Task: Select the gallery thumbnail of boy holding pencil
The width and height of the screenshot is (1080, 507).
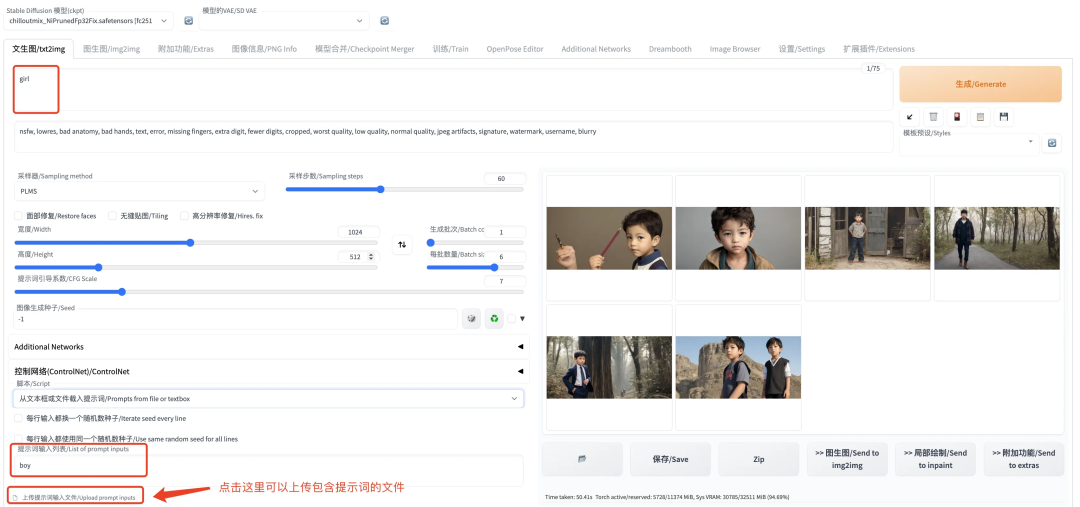Action: tap(609, 238)
